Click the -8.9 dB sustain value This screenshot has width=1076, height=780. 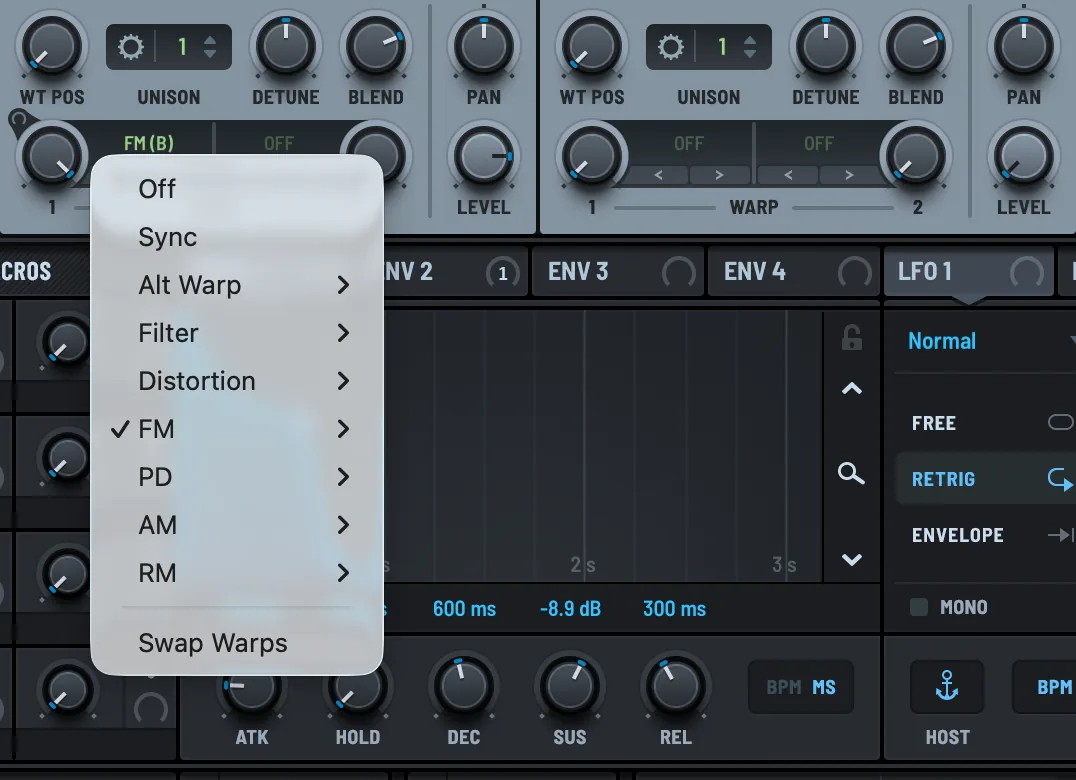coord(570,608)
